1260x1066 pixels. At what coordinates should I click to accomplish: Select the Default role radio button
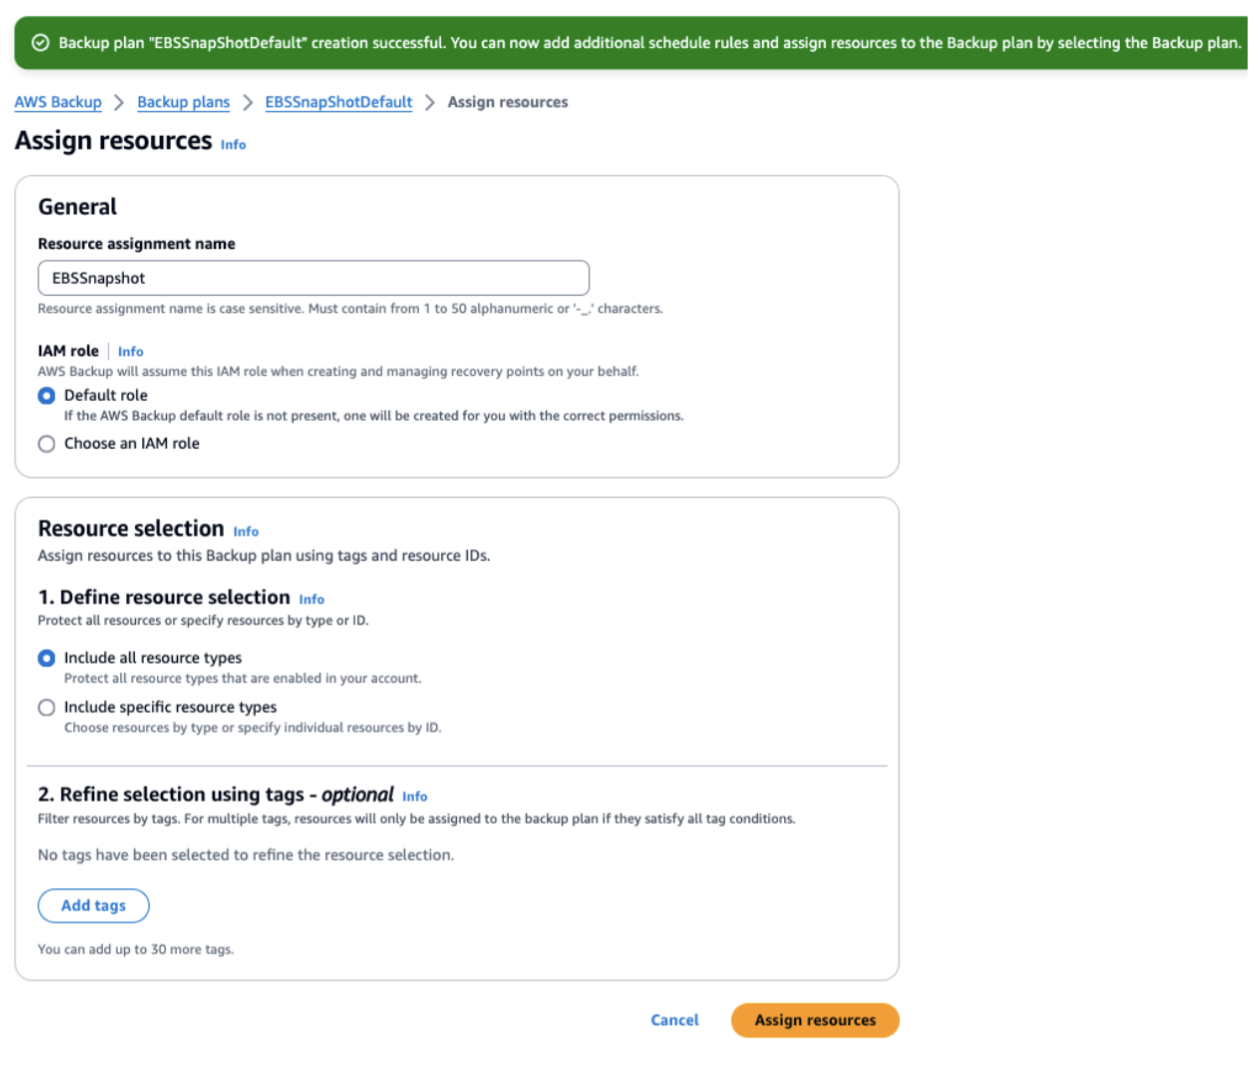(46, 396)
